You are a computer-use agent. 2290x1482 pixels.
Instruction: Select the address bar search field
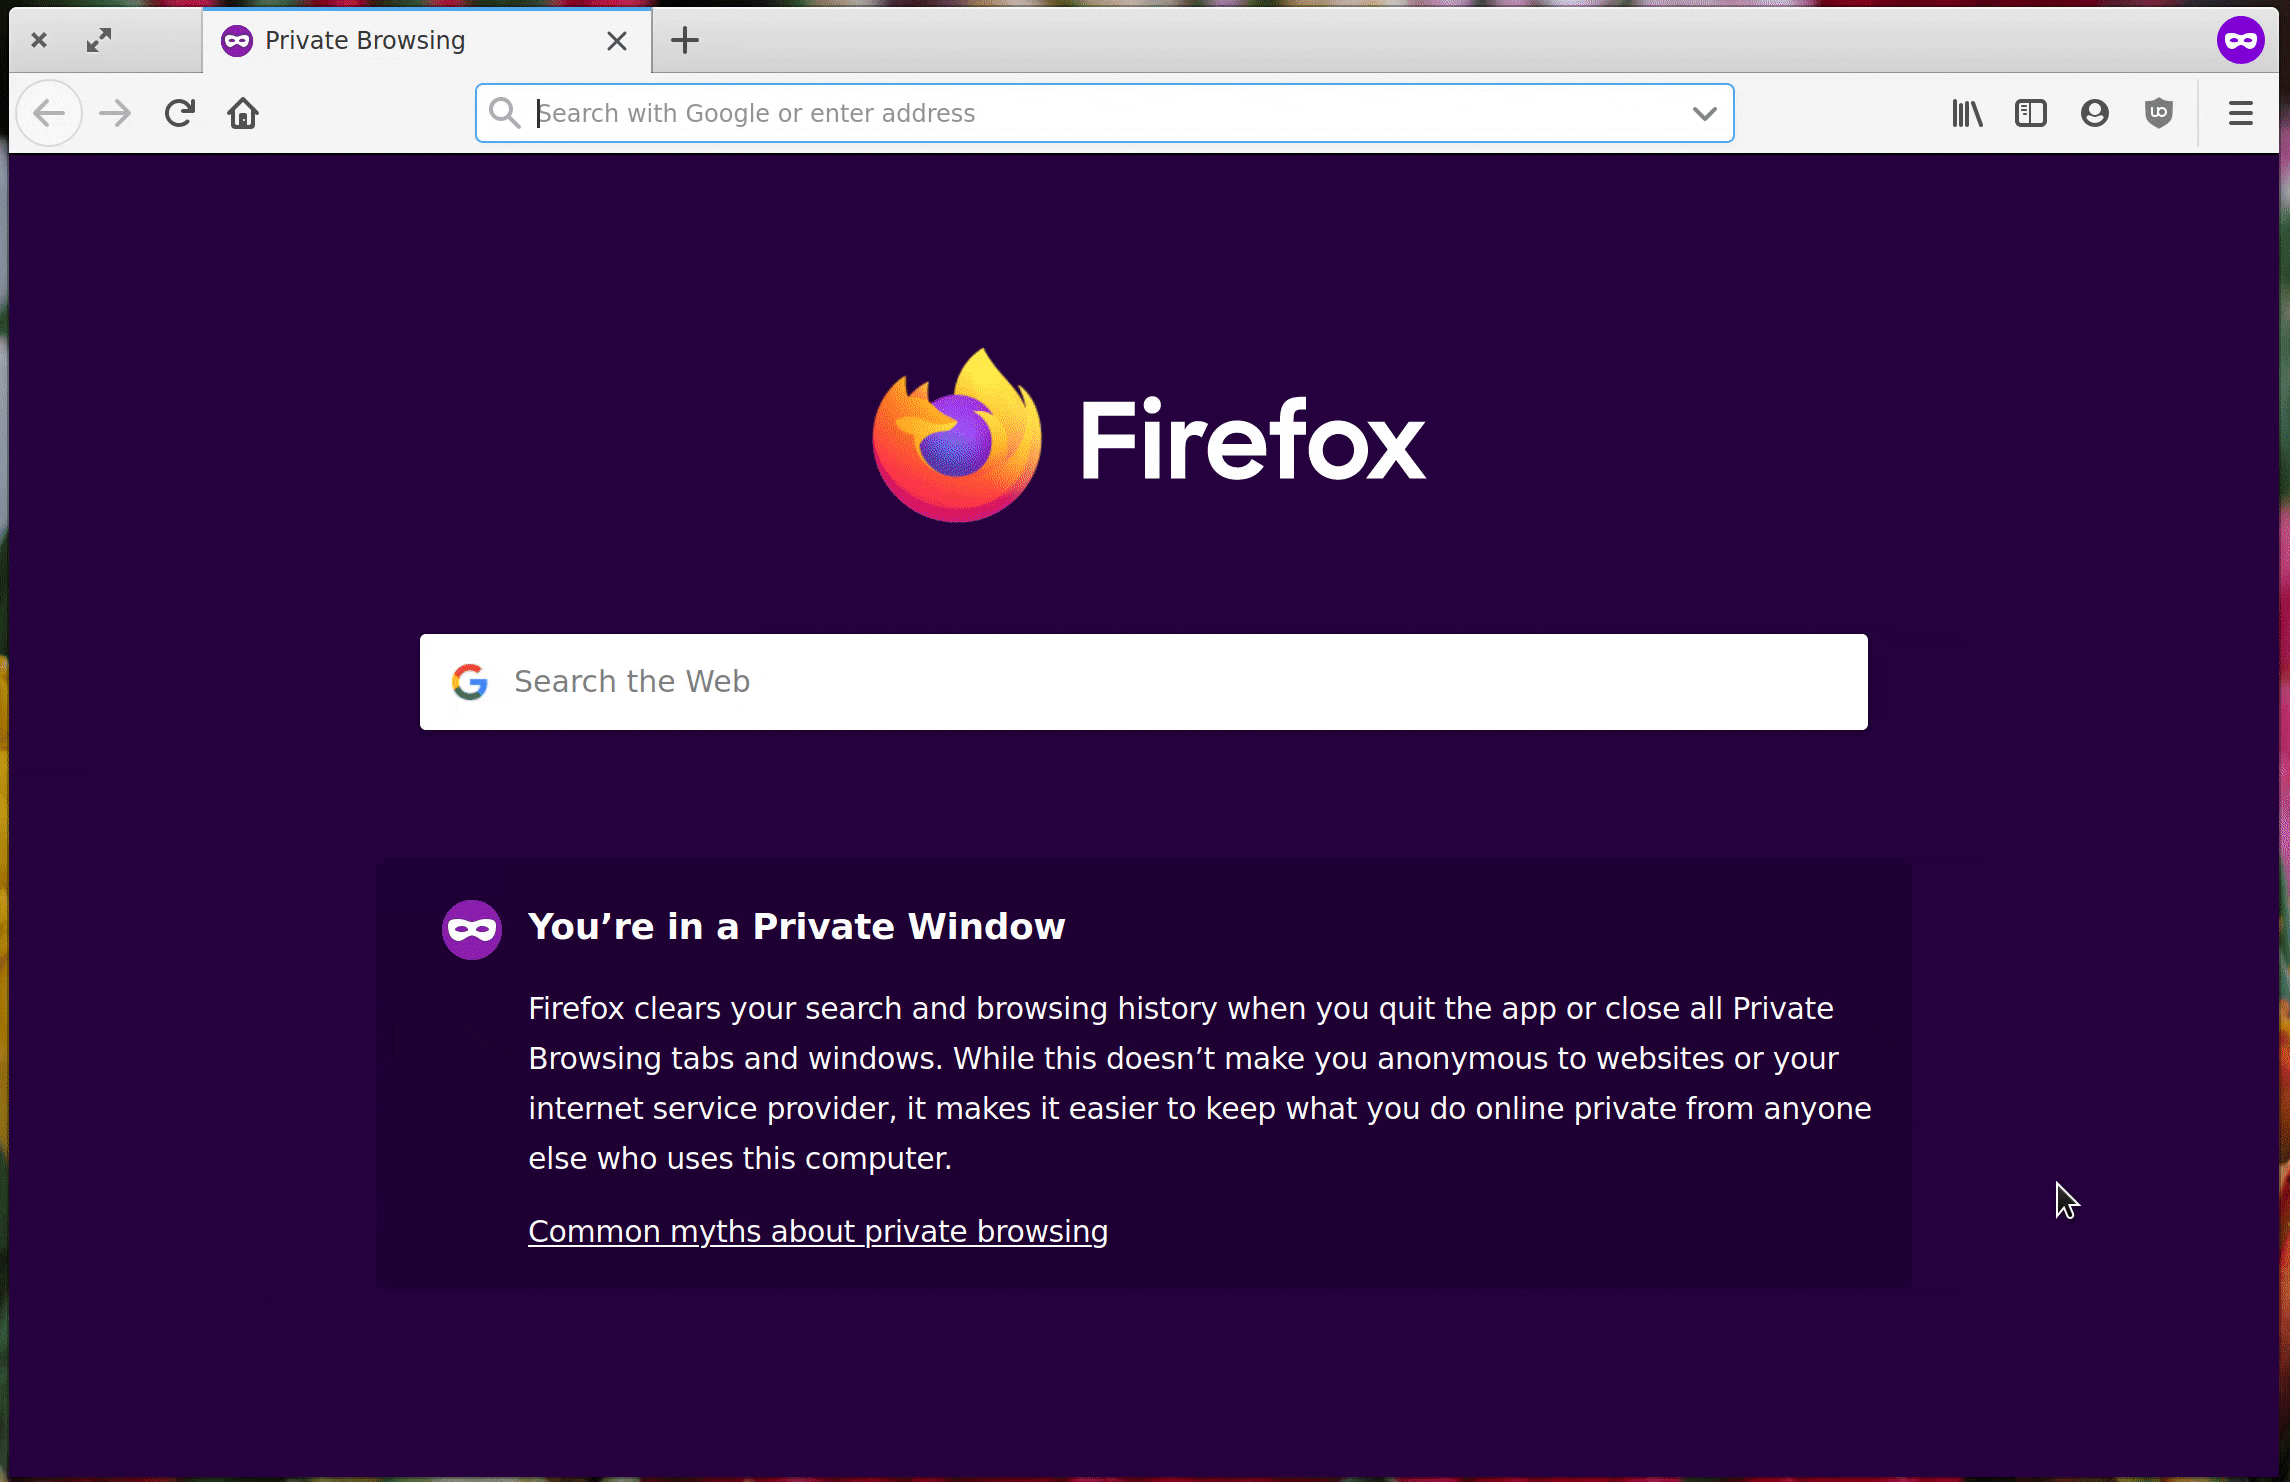click(1102, 112)
